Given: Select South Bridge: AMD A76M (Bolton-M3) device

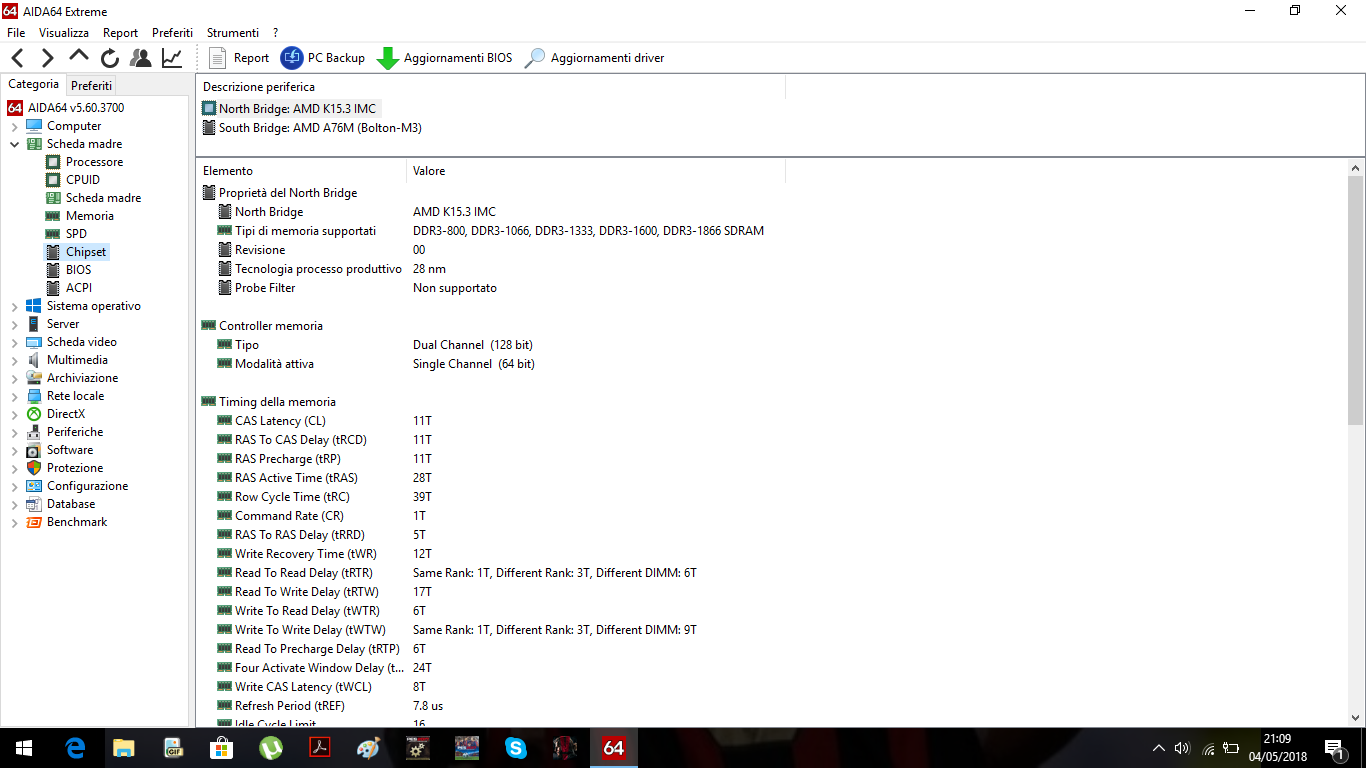Looking at the screenshot, I should [x=311, y=128].
